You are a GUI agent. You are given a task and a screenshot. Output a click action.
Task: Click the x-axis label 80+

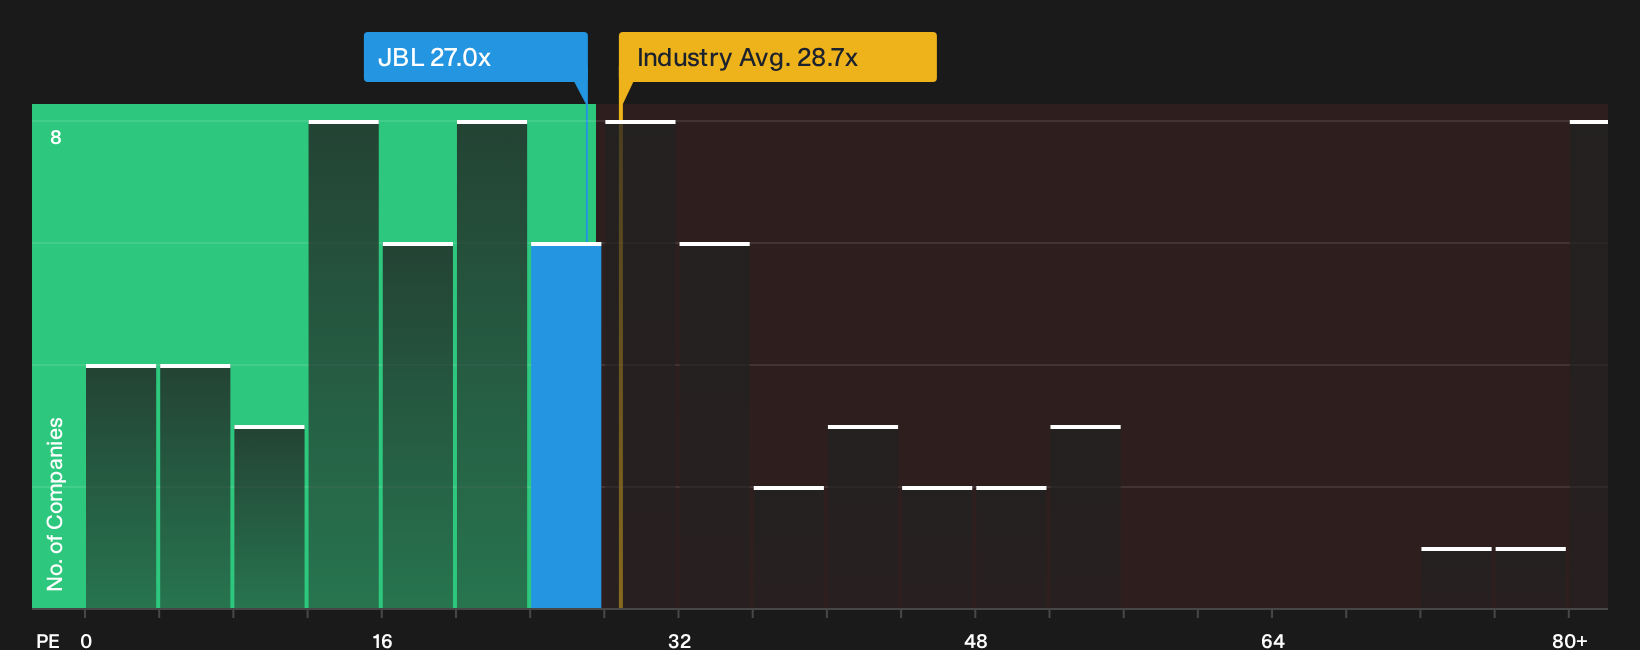point(1569,640)
